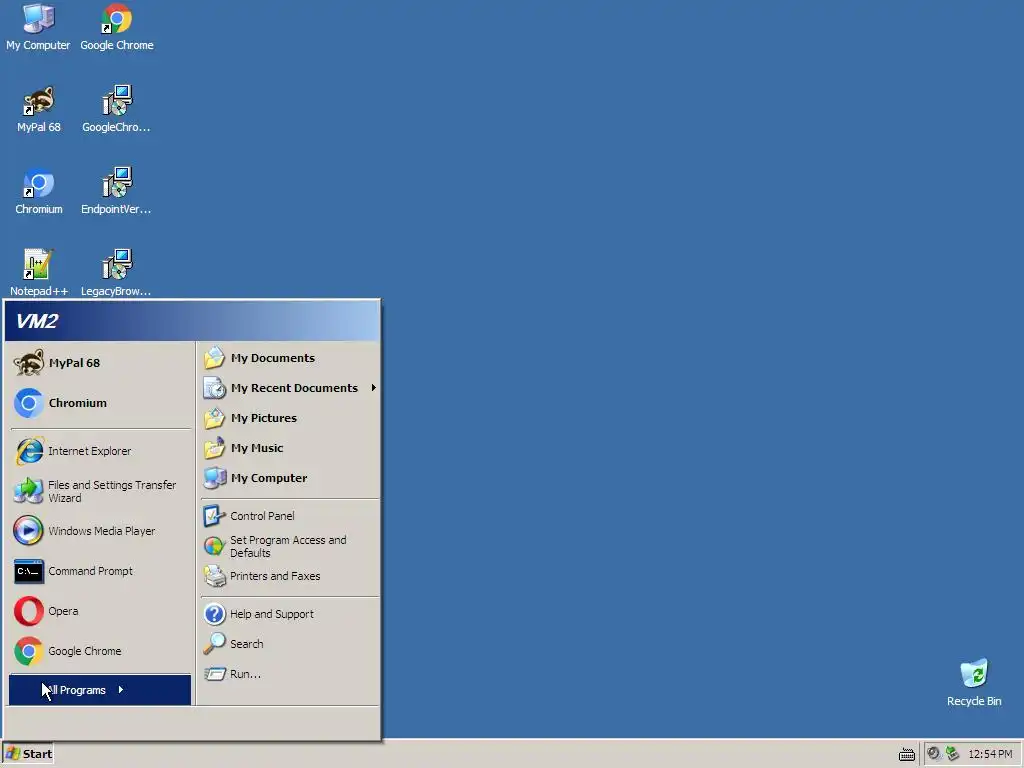Image resolution: width=1024 pixels, height=768 pixels.
Task: Click the Start button on taskbar
Action: pyautogui.click(x=28, y=754)
